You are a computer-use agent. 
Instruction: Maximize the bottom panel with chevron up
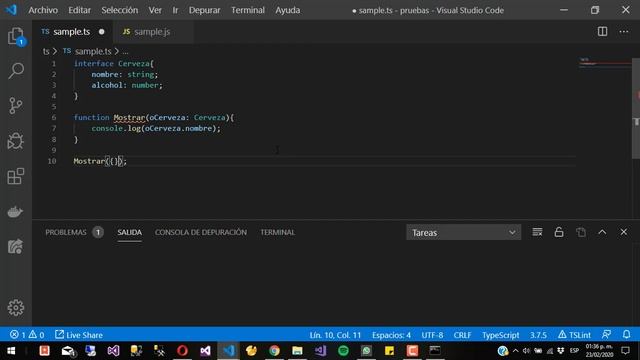602,232
